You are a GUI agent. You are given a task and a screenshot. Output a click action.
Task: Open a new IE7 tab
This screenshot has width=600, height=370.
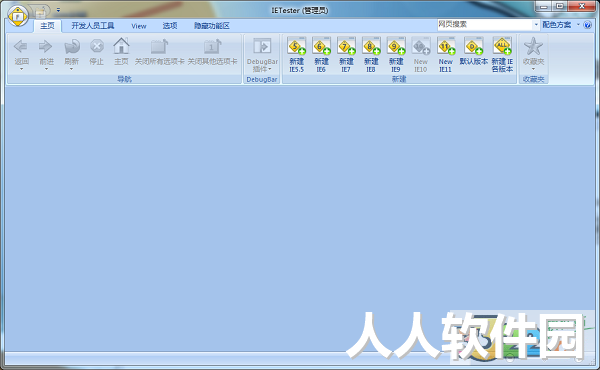(x=346, y=55)
